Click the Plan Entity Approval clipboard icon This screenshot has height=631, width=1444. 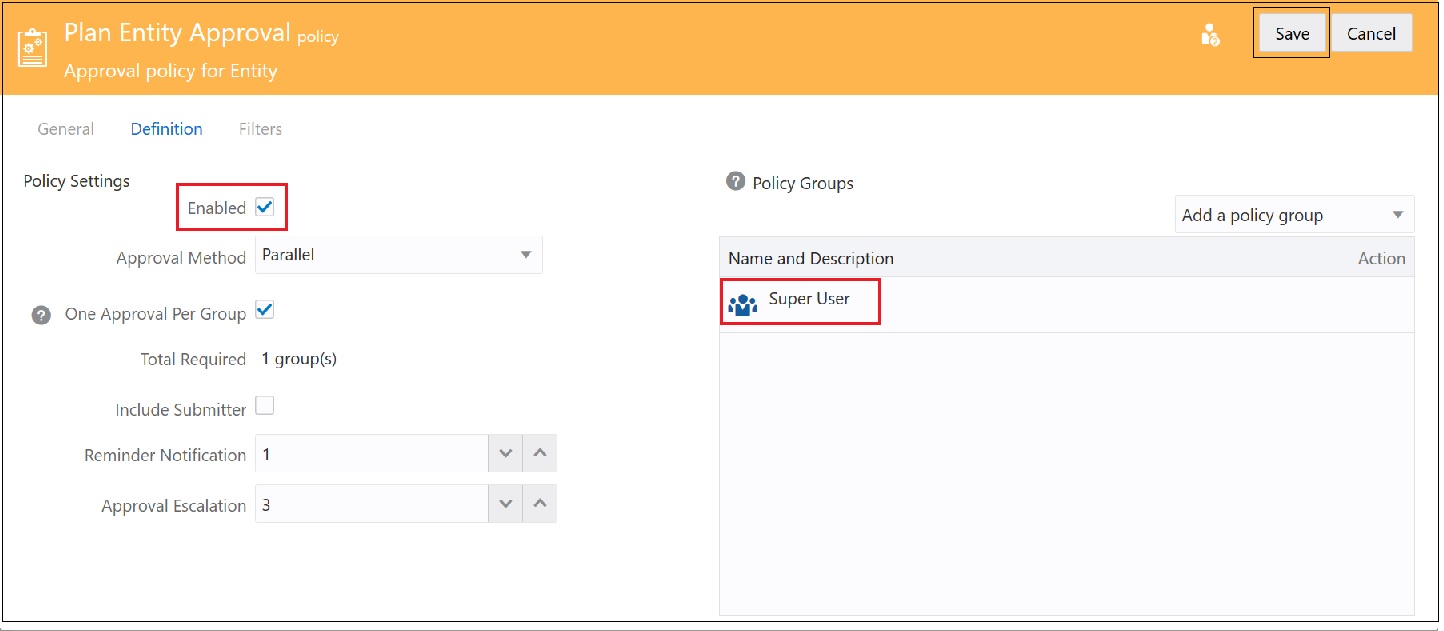[31, 44]
